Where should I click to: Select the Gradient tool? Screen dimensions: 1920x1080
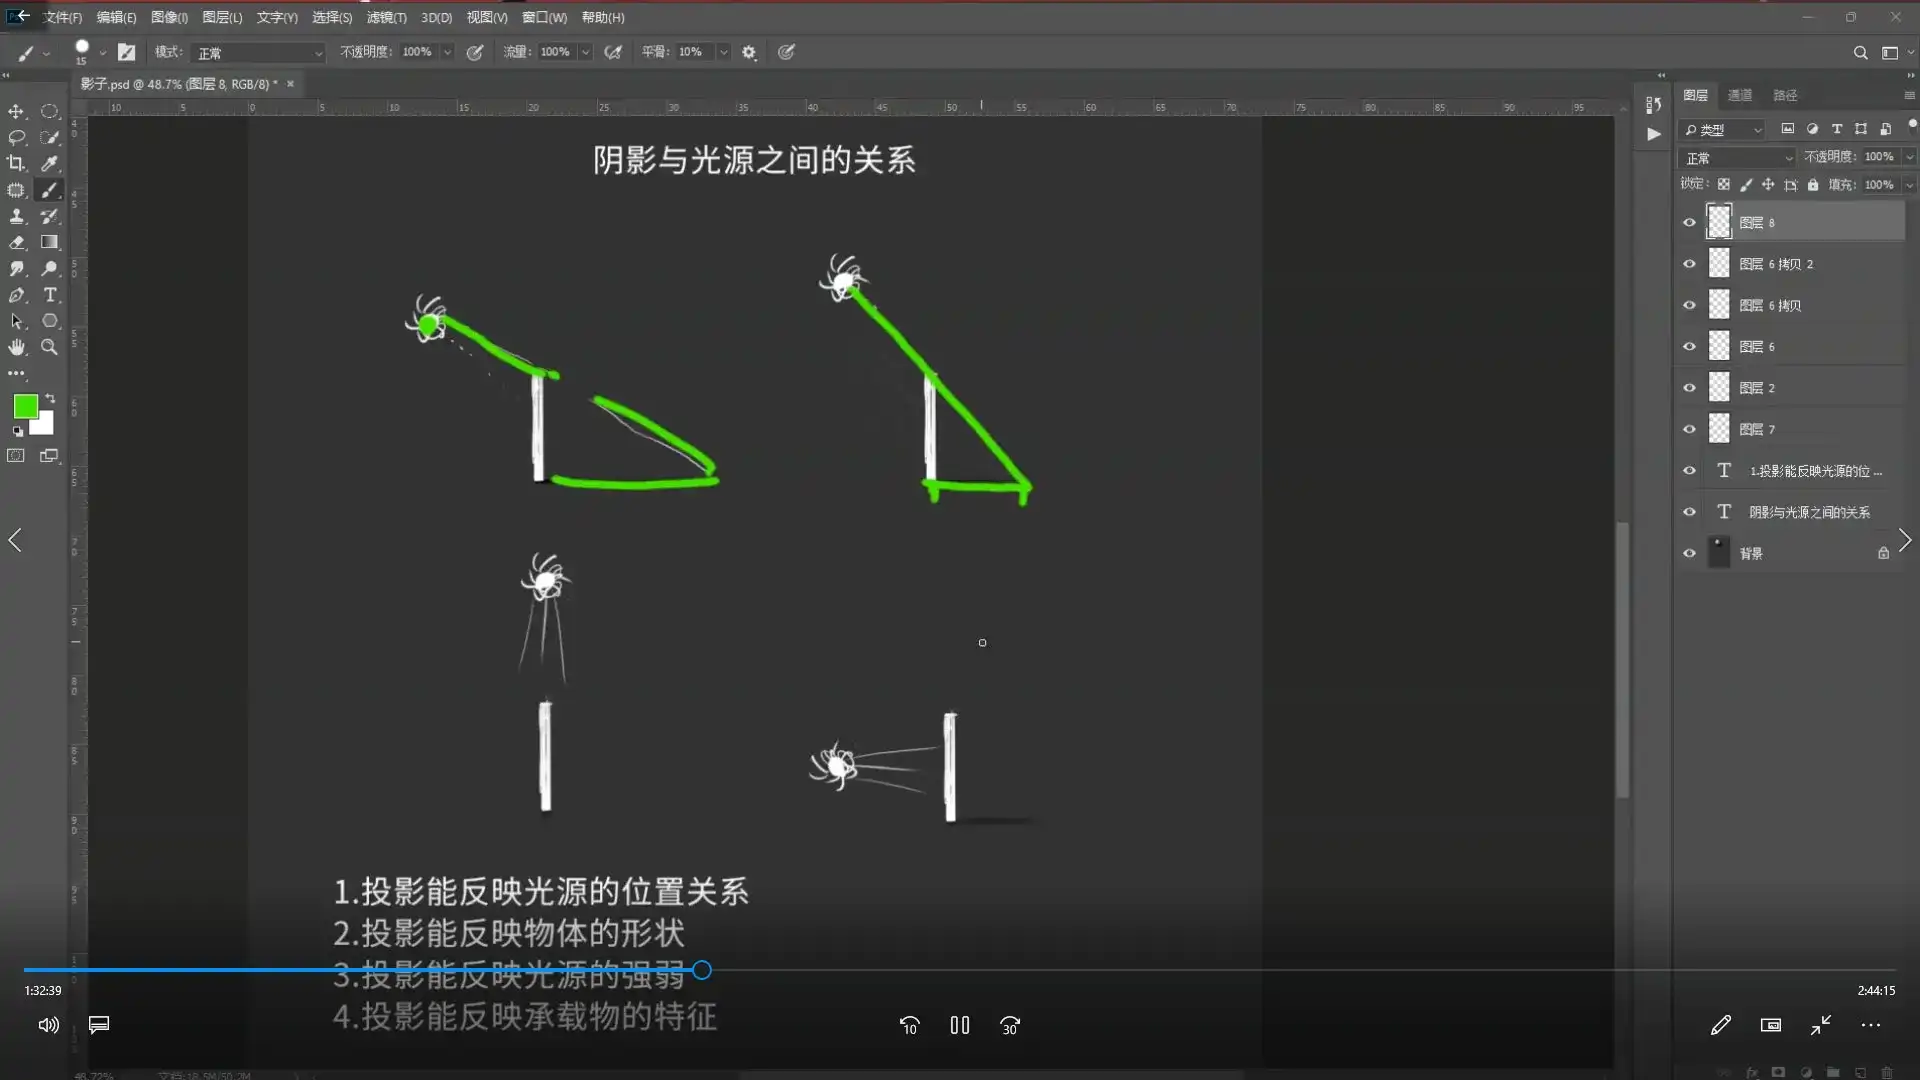(x=49, y=242)
